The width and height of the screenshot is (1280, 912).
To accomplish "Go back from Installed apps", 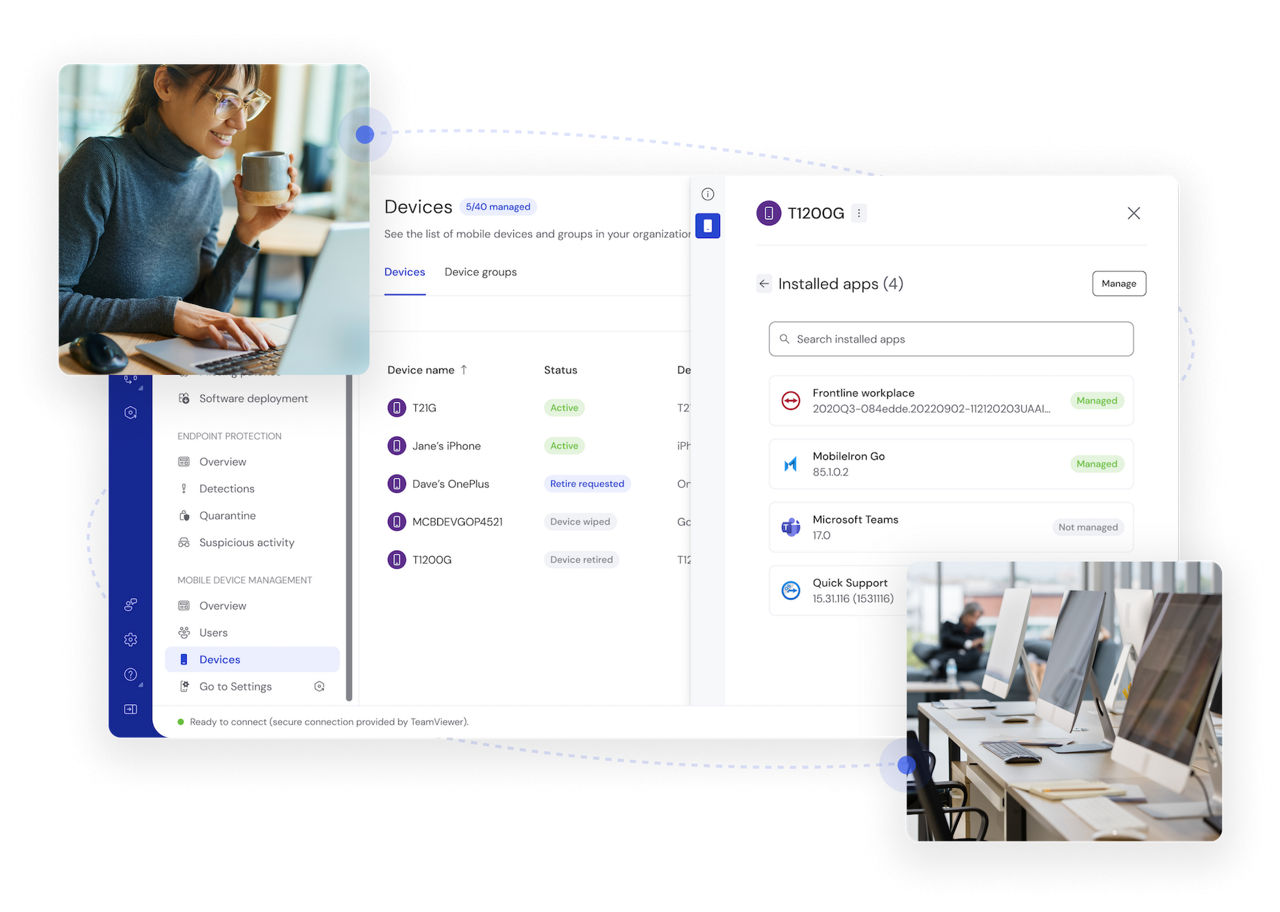I will pos(764,284).
